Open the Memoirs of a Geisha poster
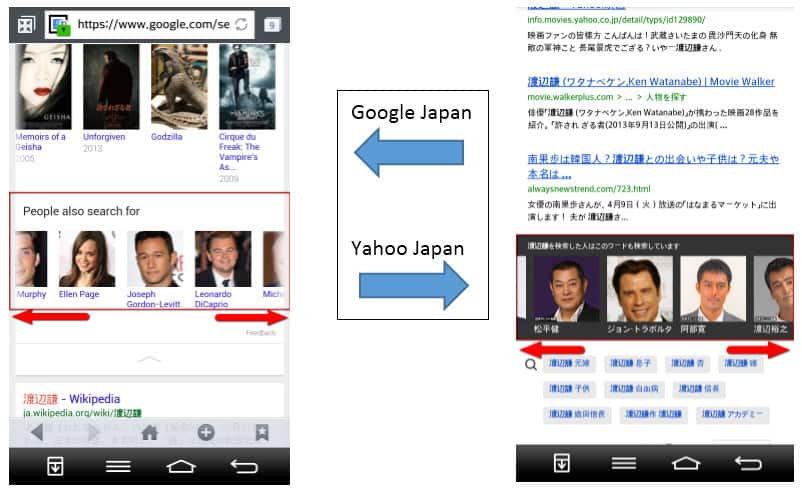 (43, 86)
